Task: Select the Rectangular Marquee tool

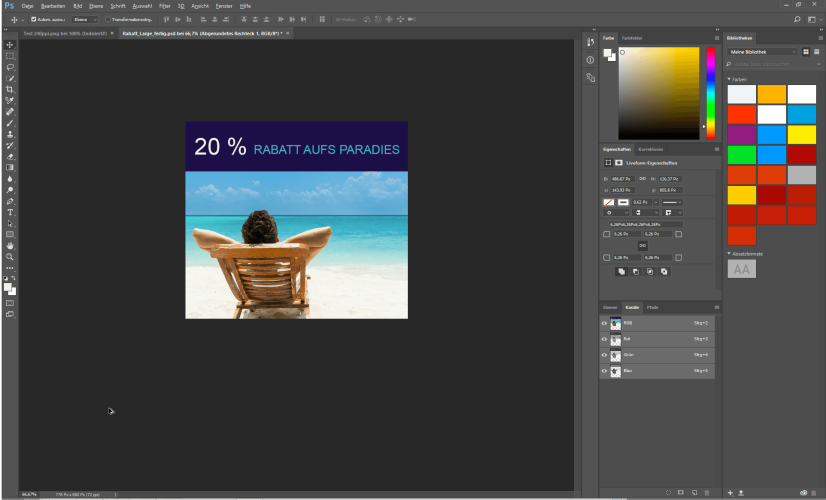Action: (x=10, y=56)
